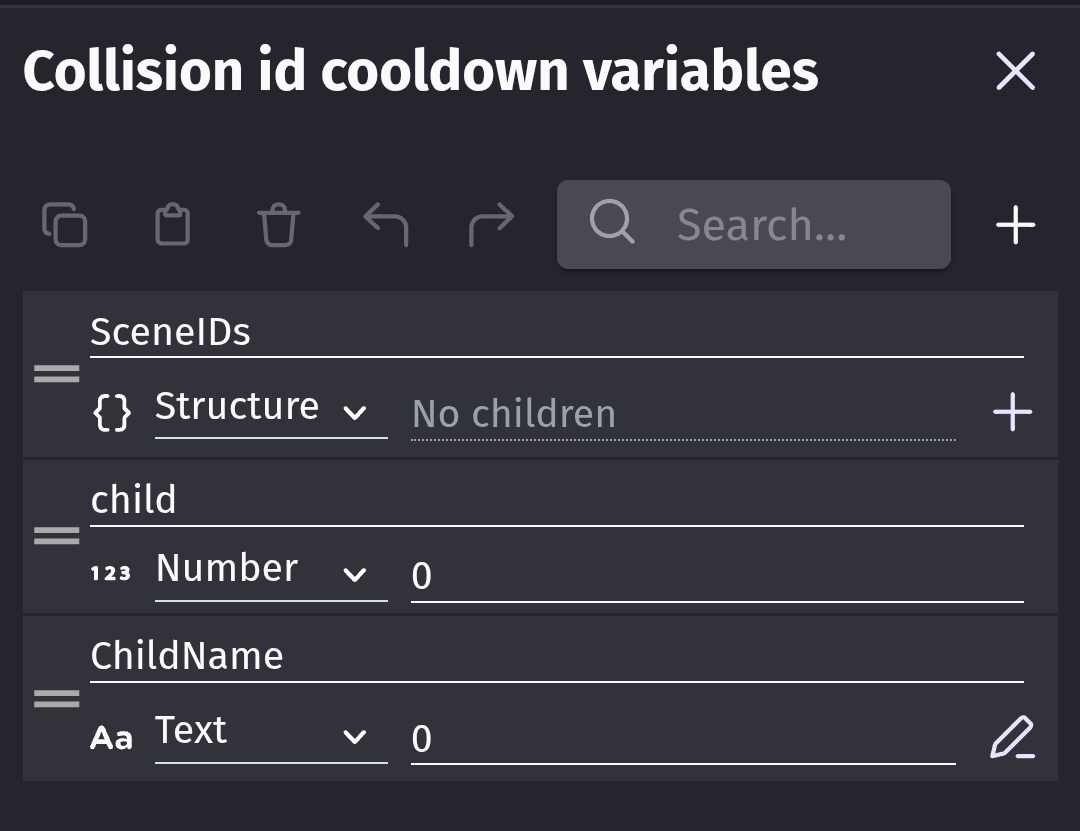Open the ChildName text editor pencil
This screenshot has height=831, width=1080.
tap(1012, 738)
